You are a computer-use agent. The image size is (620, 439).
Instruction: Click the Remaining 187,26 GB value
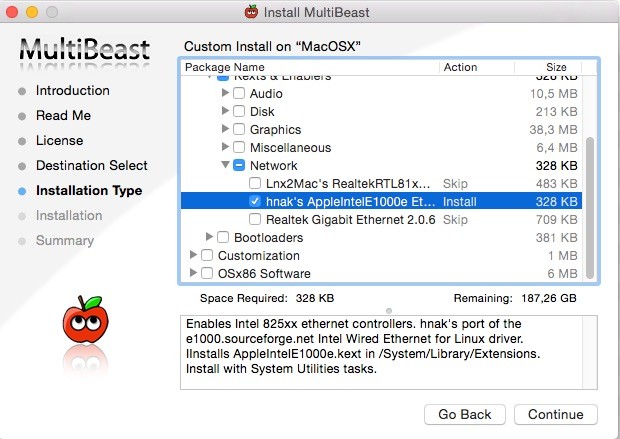tap(548, 298)
